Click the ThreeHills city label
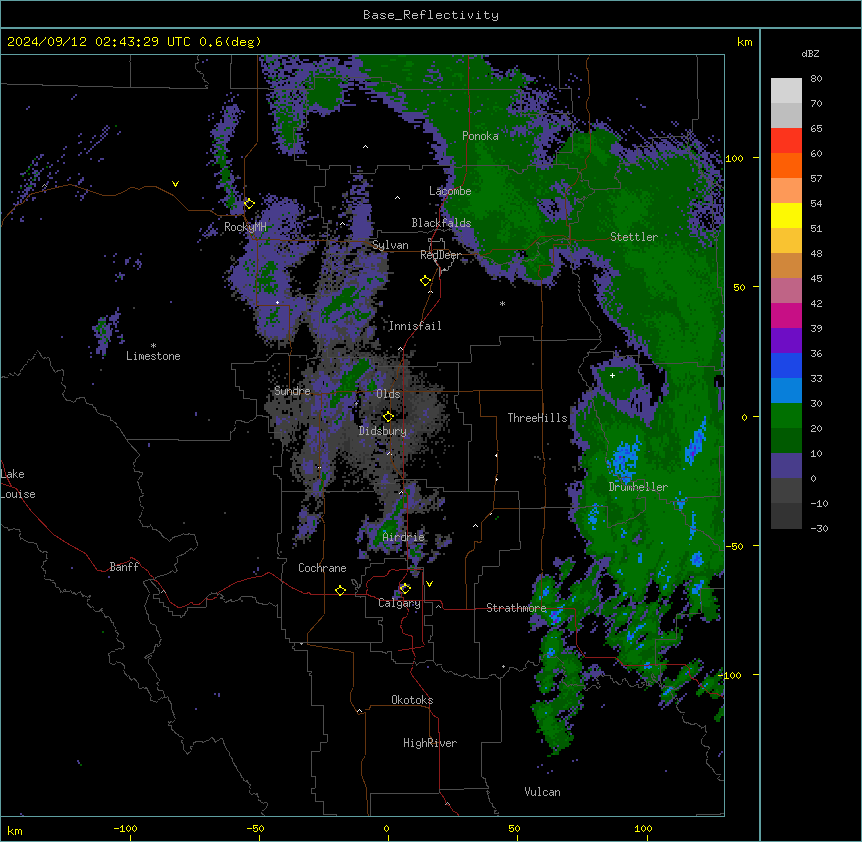 coord(537,418)
